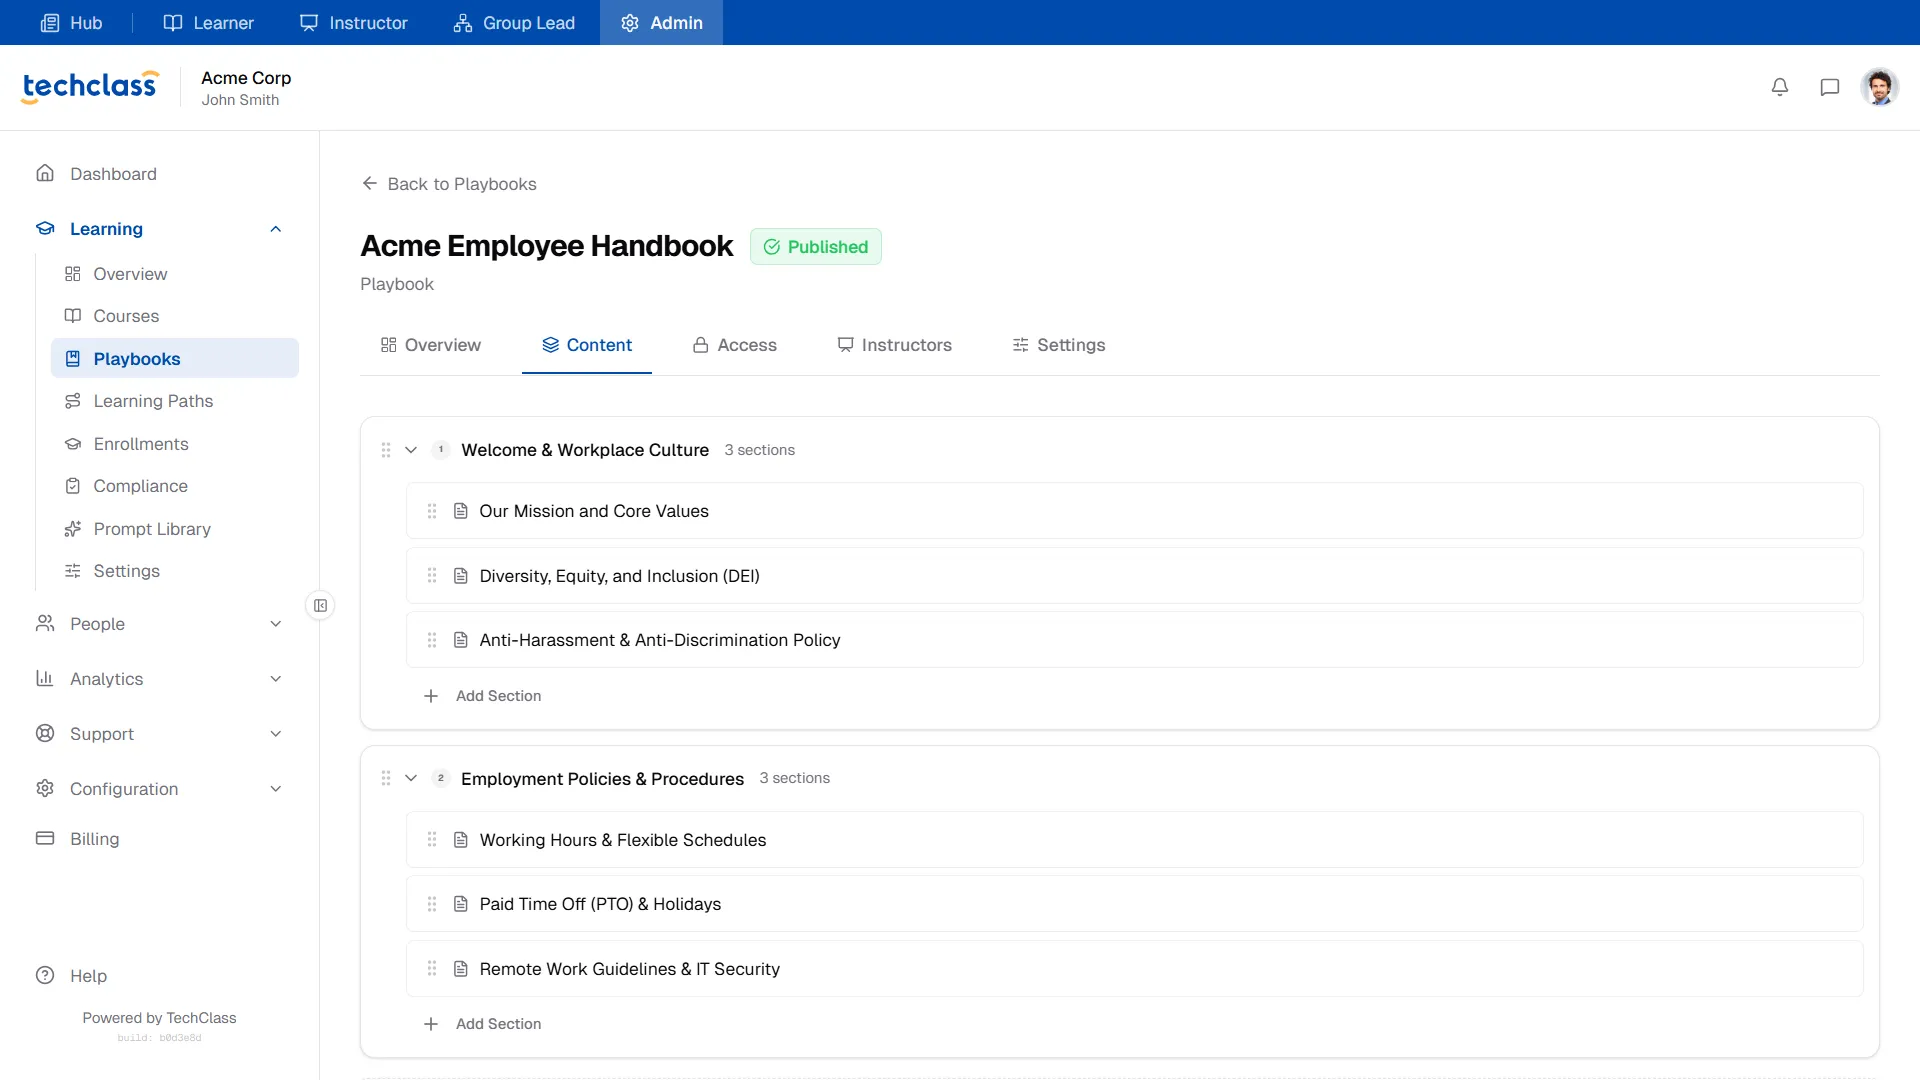This screenshot has width=1920, height=1080.
Task: Expand the Configuration sidebar section
Action: [x=276, y=789]
